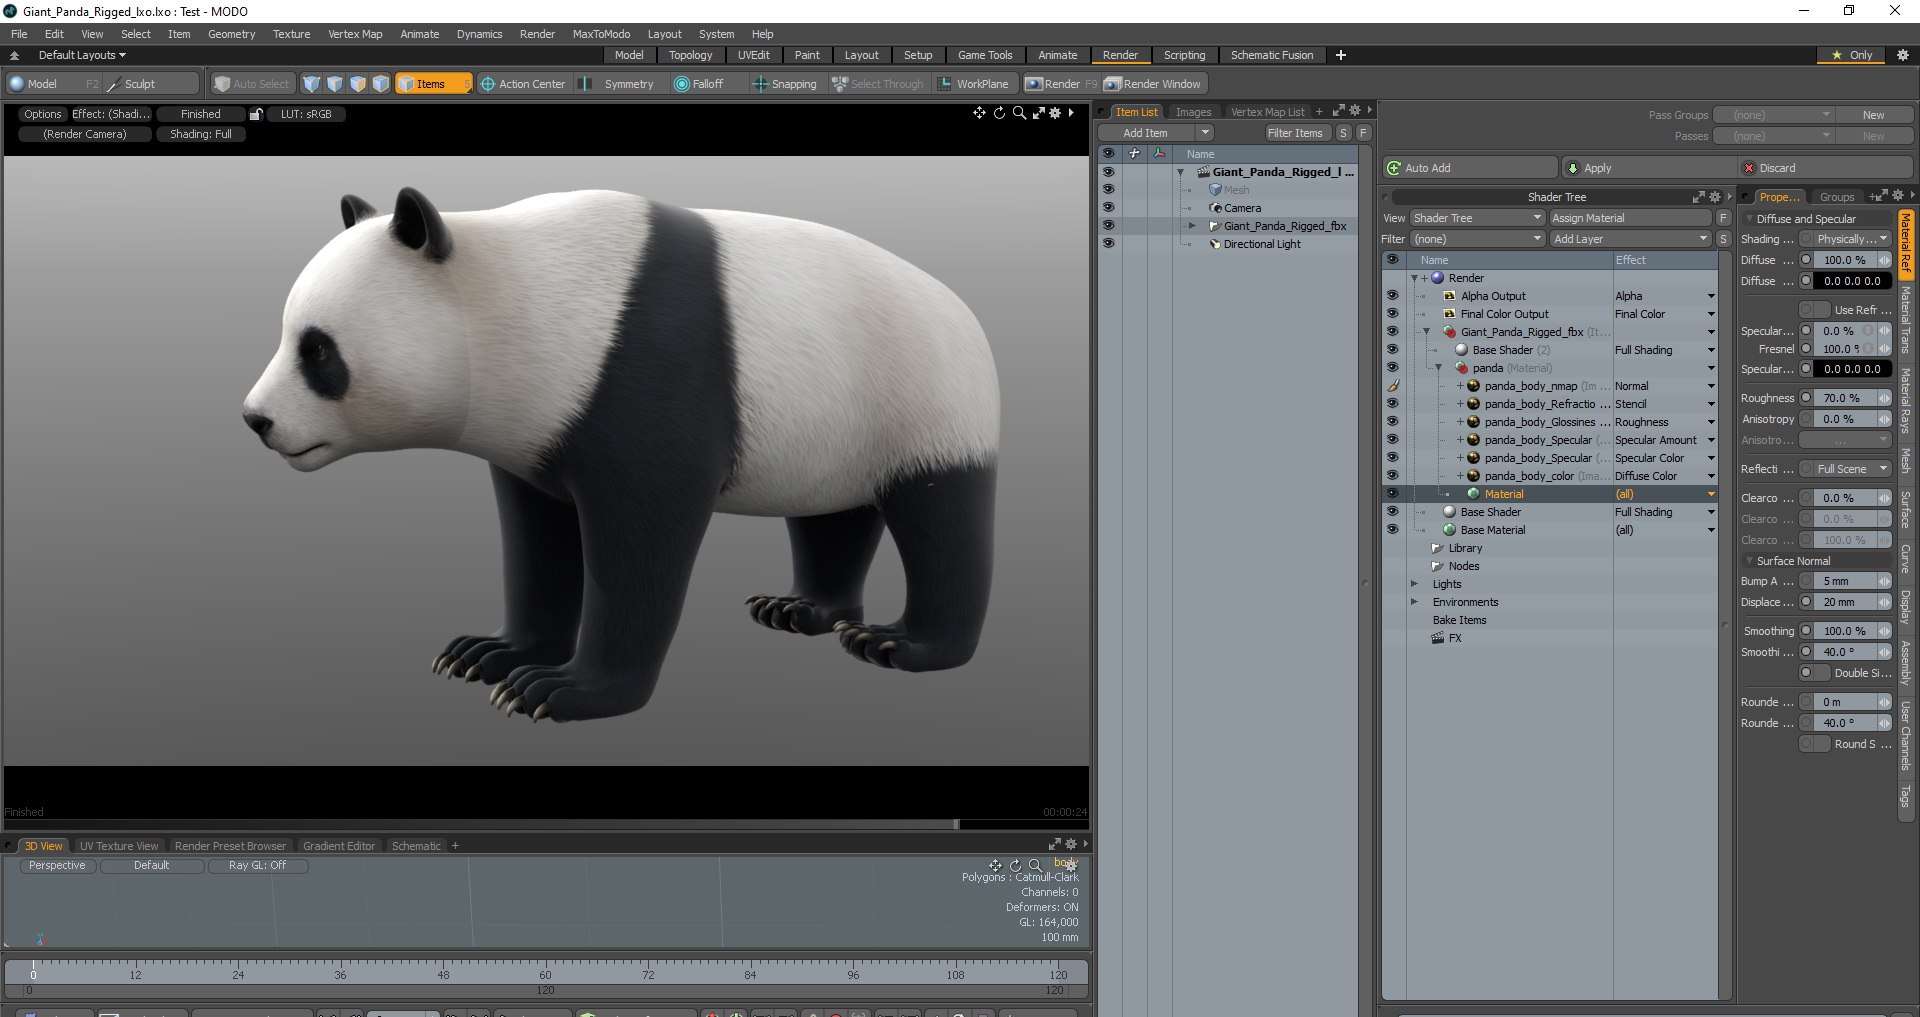
Task: Click the Symmetry toolbar icon
Action: pos(586,84)
